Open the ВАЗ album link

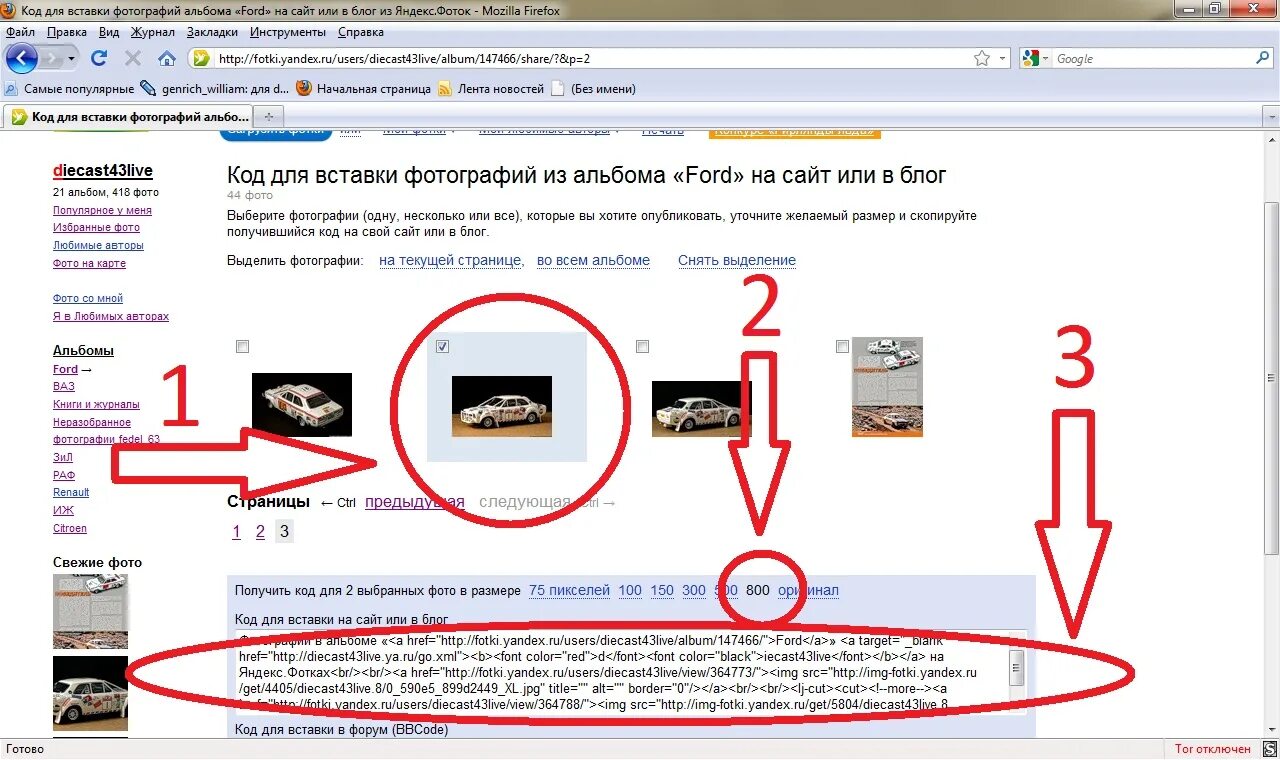pos(64,386)
